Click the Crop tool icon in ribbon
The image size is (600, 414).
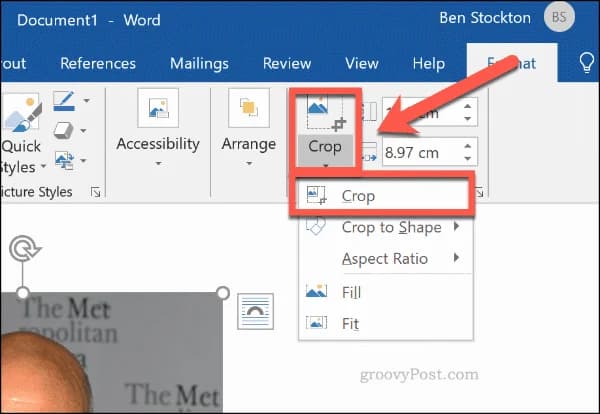(x=325, y=114)
